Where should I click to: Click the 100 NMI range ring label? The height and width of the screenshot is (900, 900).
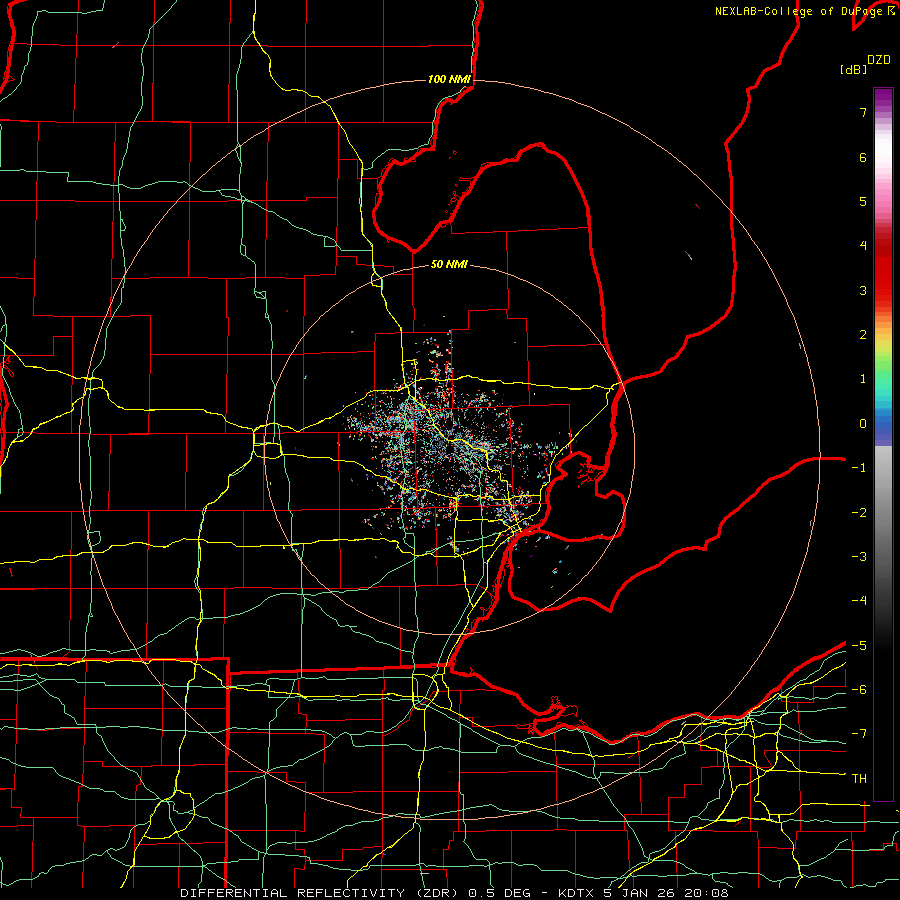449,79
